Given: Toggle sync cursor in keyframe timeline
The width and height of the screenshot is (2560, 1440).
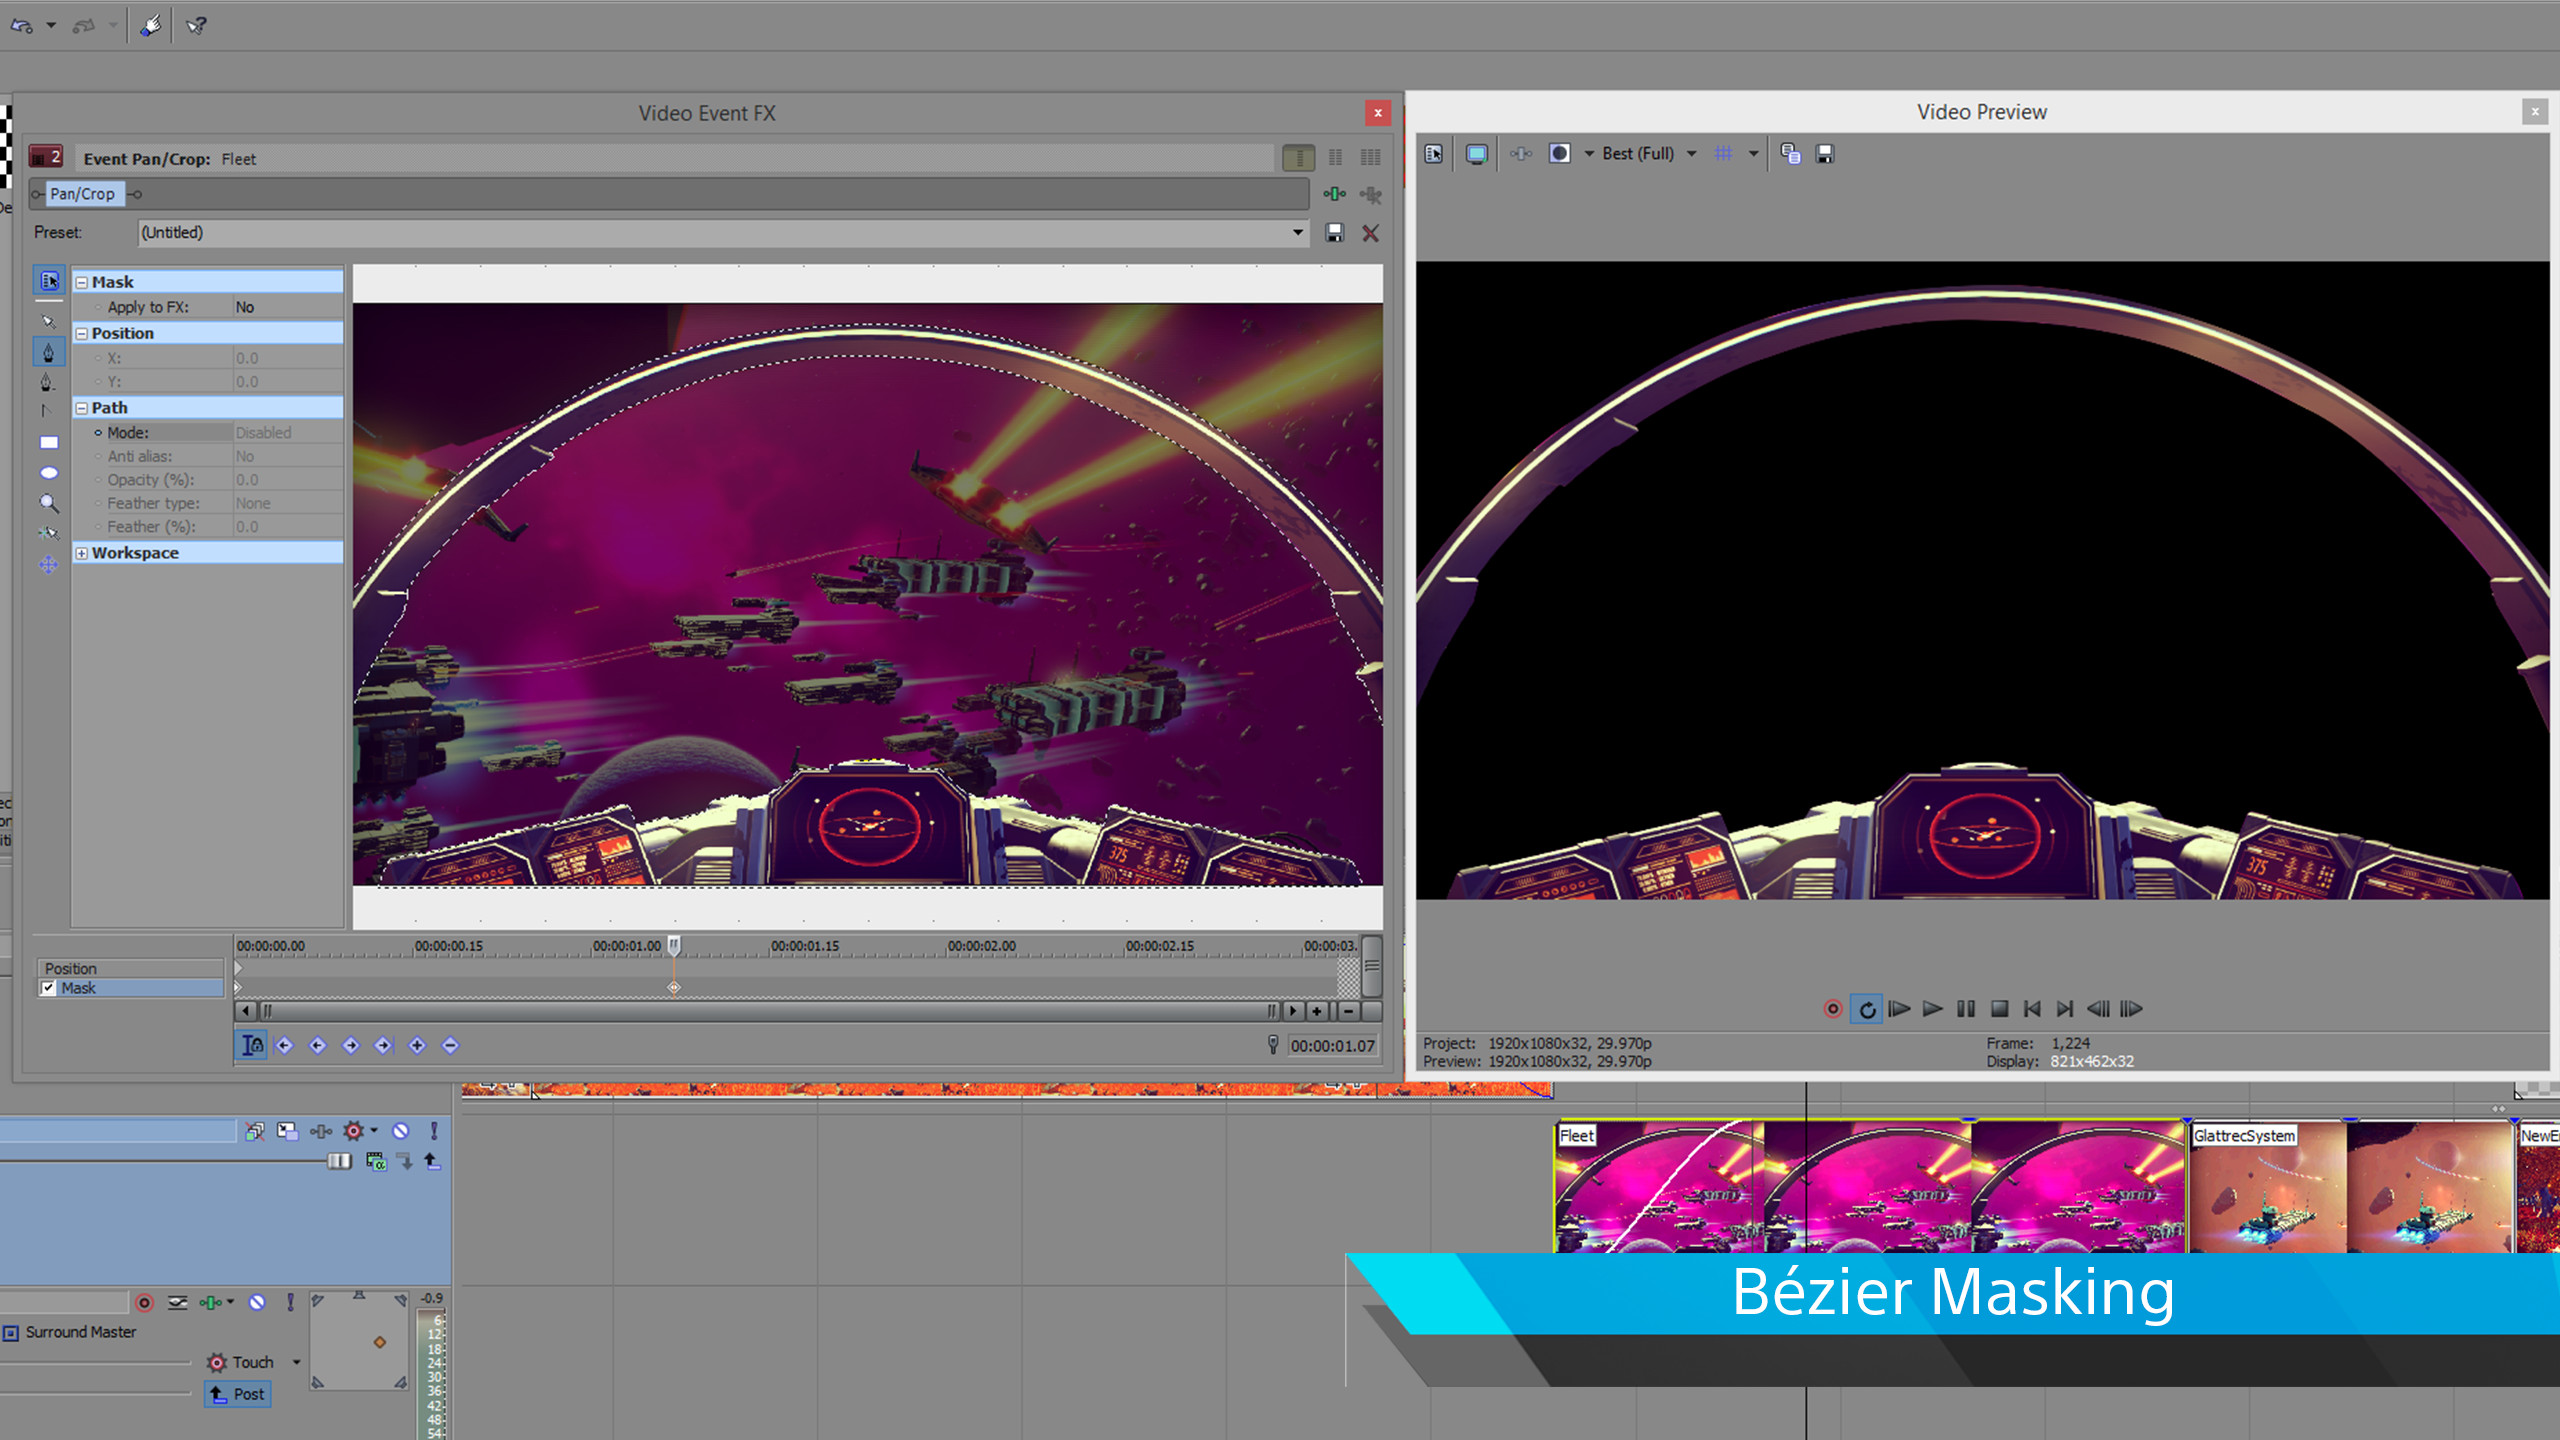Looking at the screenshot, I should 251,1044.
